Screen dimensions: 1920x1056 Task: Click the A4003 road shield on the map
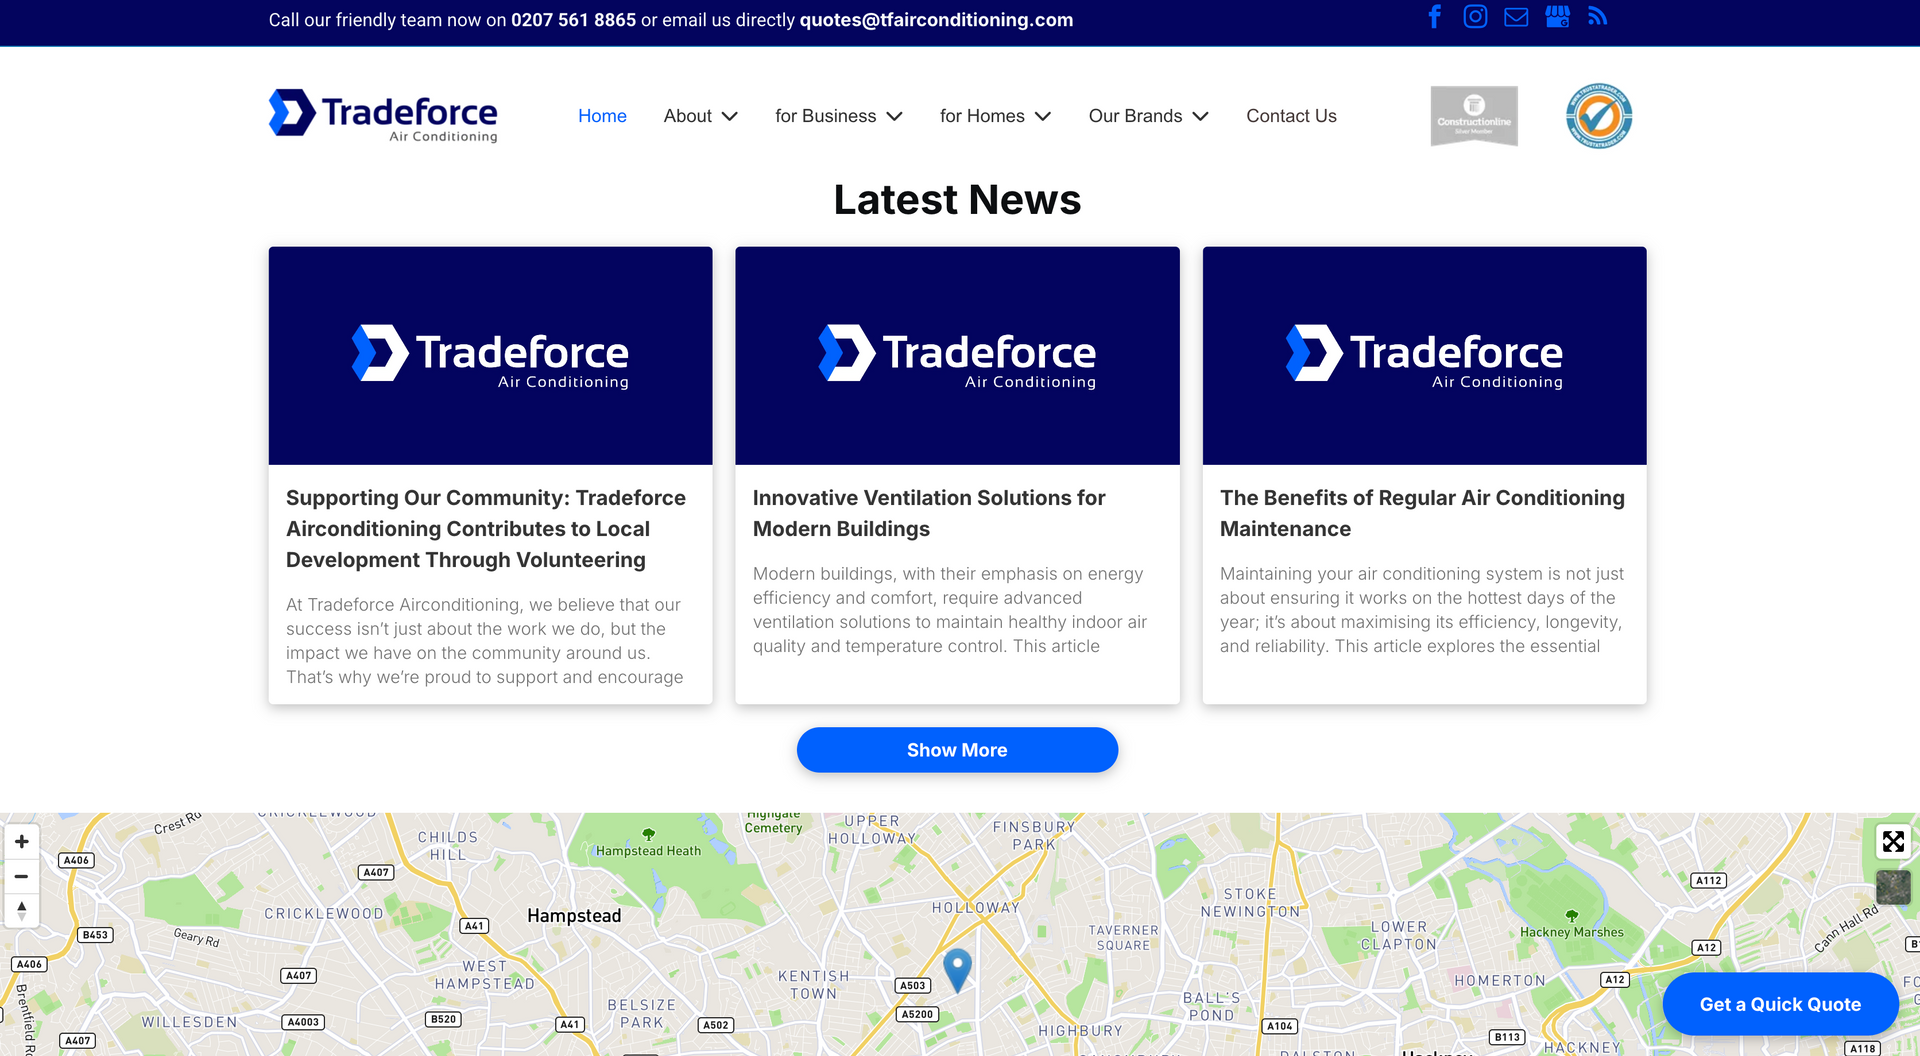coord(303,1022)
